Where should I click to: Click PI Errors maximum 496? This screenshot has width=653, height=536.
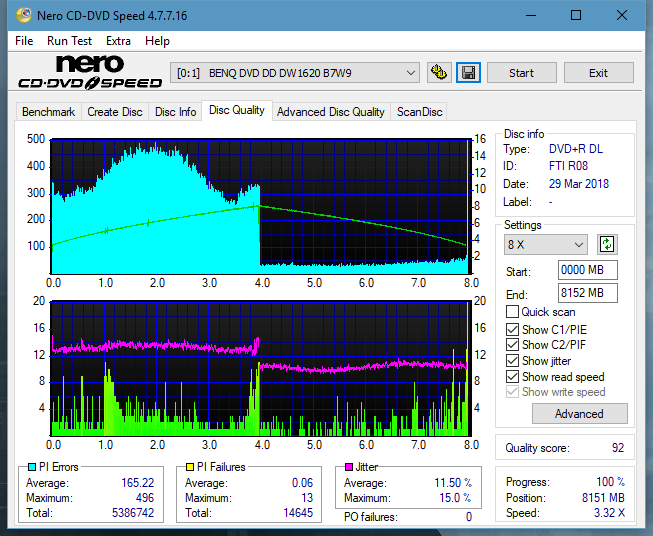click(145, 497)
